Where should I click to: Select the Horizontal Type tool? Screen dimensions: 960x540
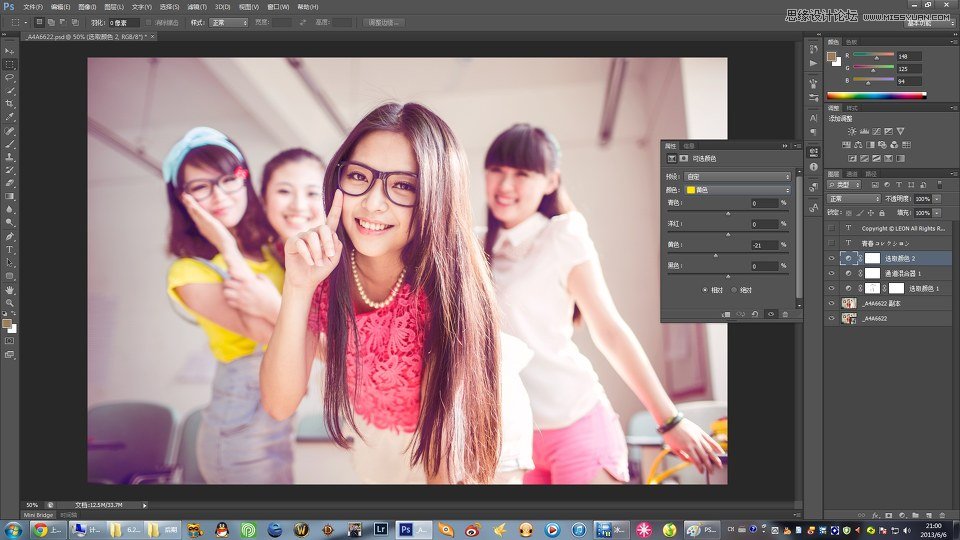point(10,250)
